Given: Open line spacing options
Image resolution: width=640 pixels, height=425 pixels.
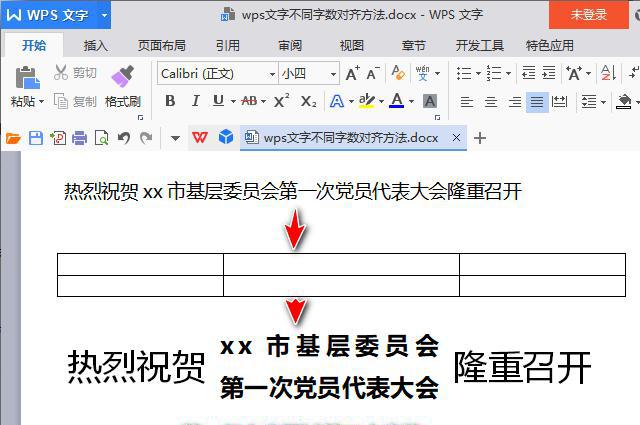Looking at the screenshot, I should pos(589,101).
